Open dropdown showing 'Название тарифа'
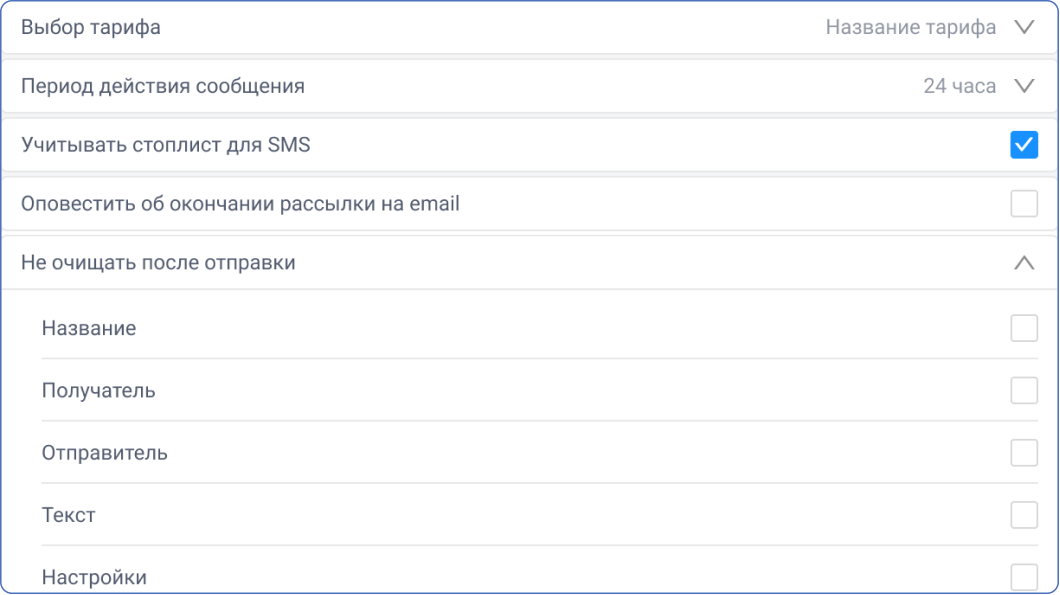Screen dimensions: 1060x595 911,27
